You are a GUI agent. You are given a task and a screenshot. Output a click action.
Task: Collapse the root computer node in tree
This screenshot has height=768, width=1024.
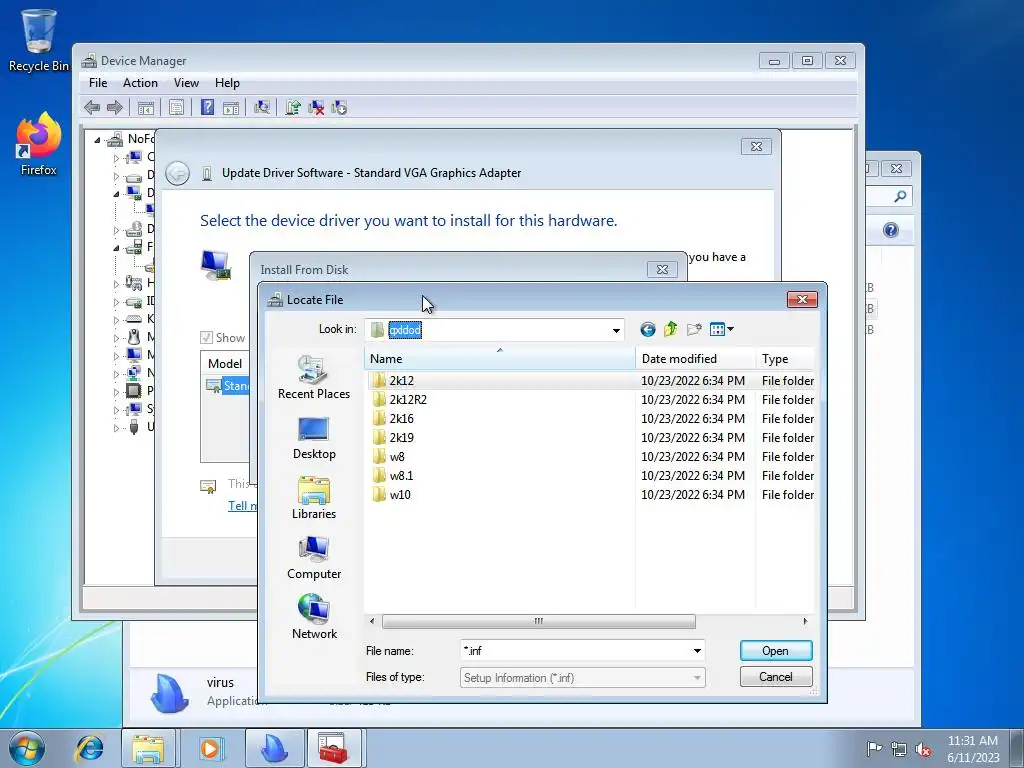coord(97,139)
